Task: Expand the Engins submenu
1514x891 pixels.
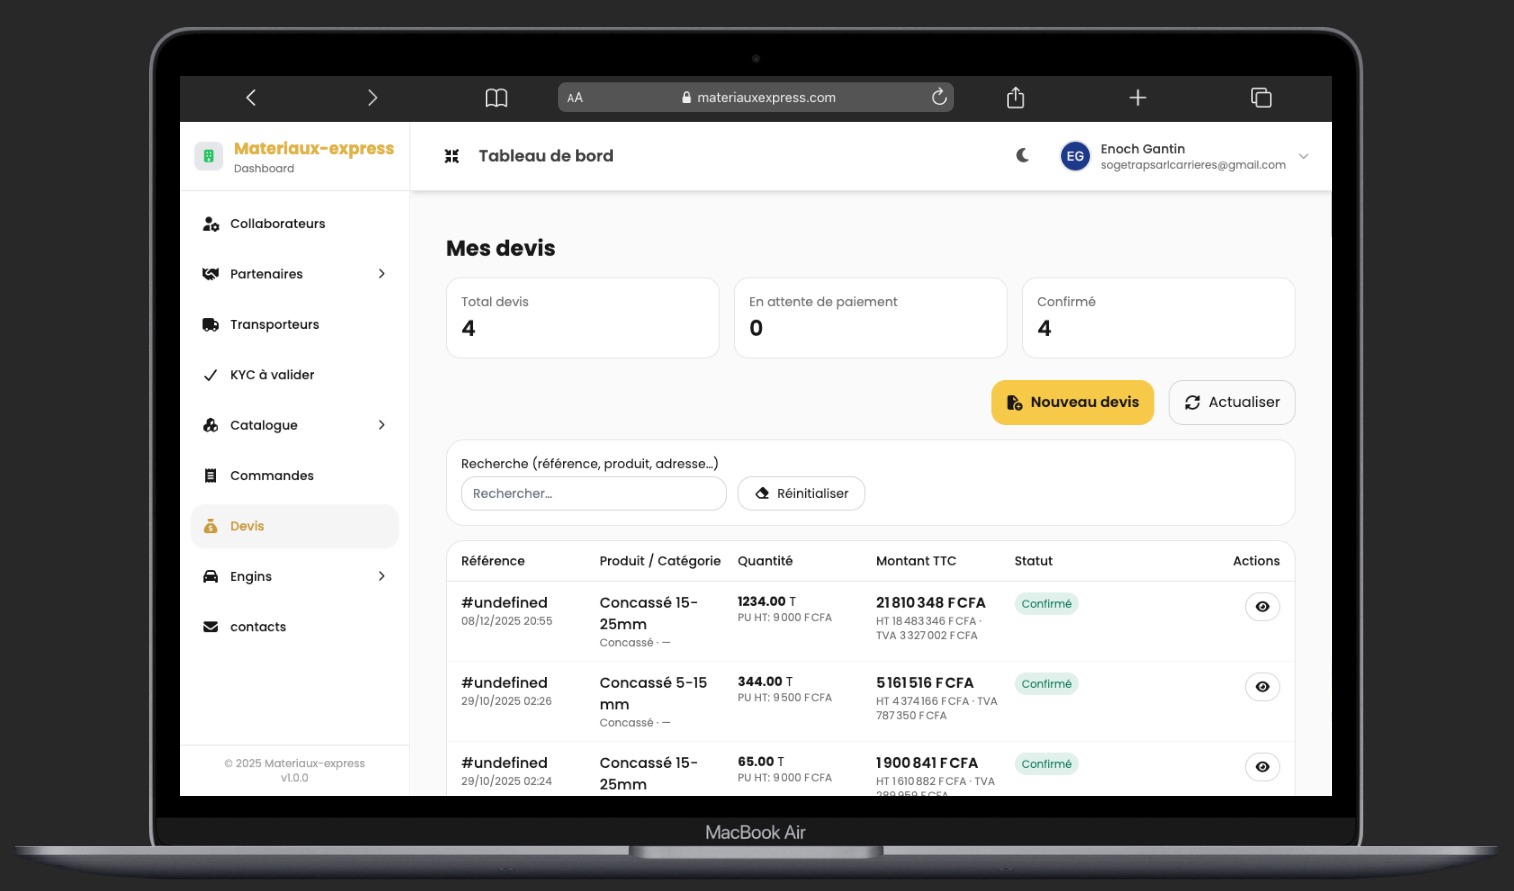Action: point(381,576)
